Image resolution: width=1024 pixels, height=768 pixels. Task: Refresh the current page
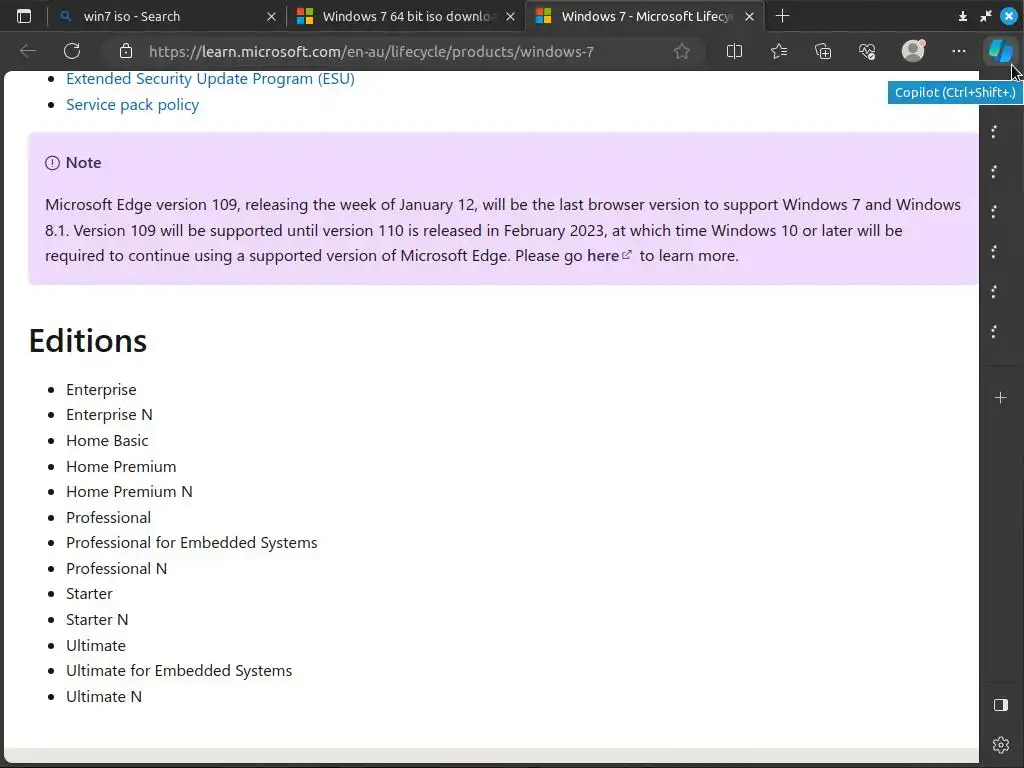[72, 51]
